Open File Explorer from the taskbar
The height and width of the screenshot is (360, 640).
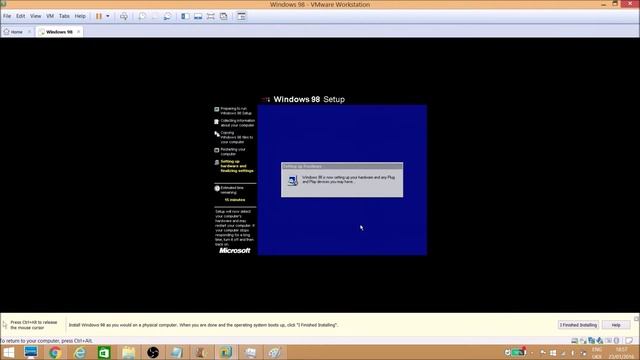tap(128, 352)
